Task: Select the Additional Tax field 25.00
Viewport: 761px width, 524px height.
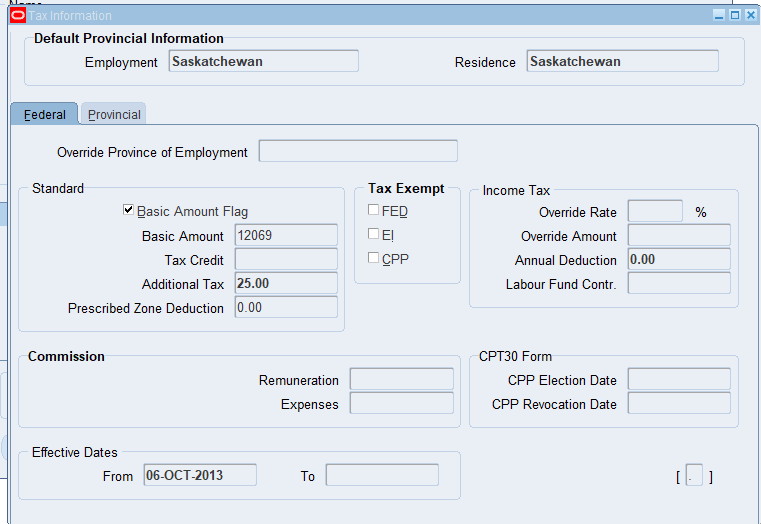Action: [286, 283]
